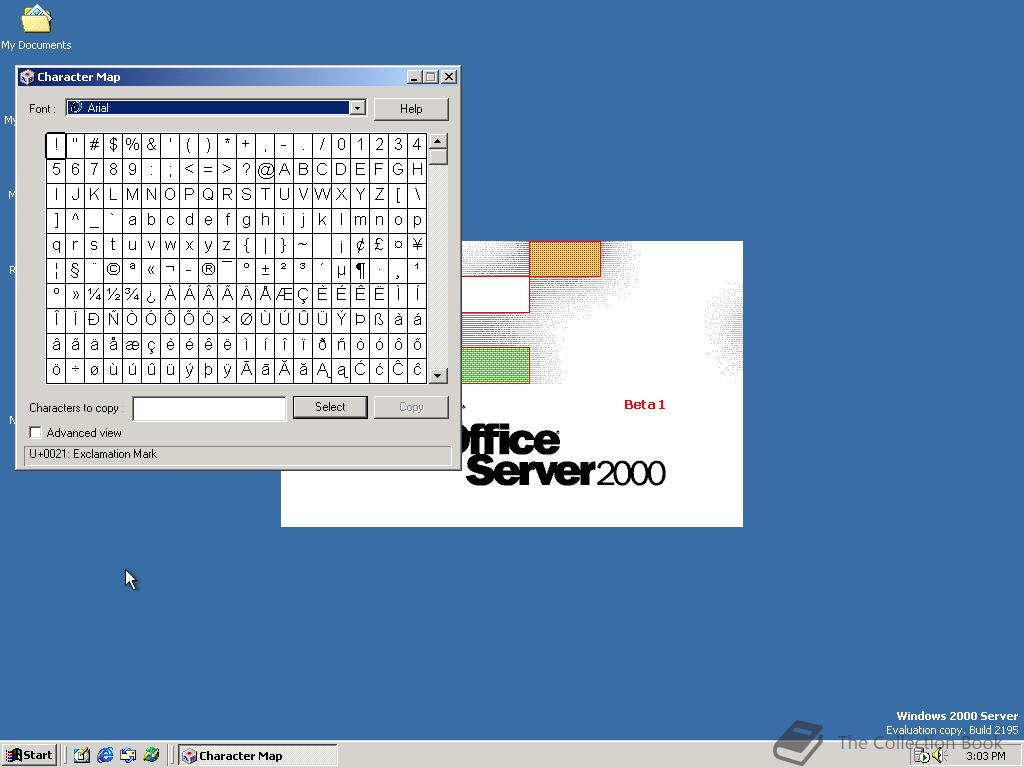Viewport: 1024px width, 768px height.
Task: Select the digit 7 cell
Action: pos(94,170)
